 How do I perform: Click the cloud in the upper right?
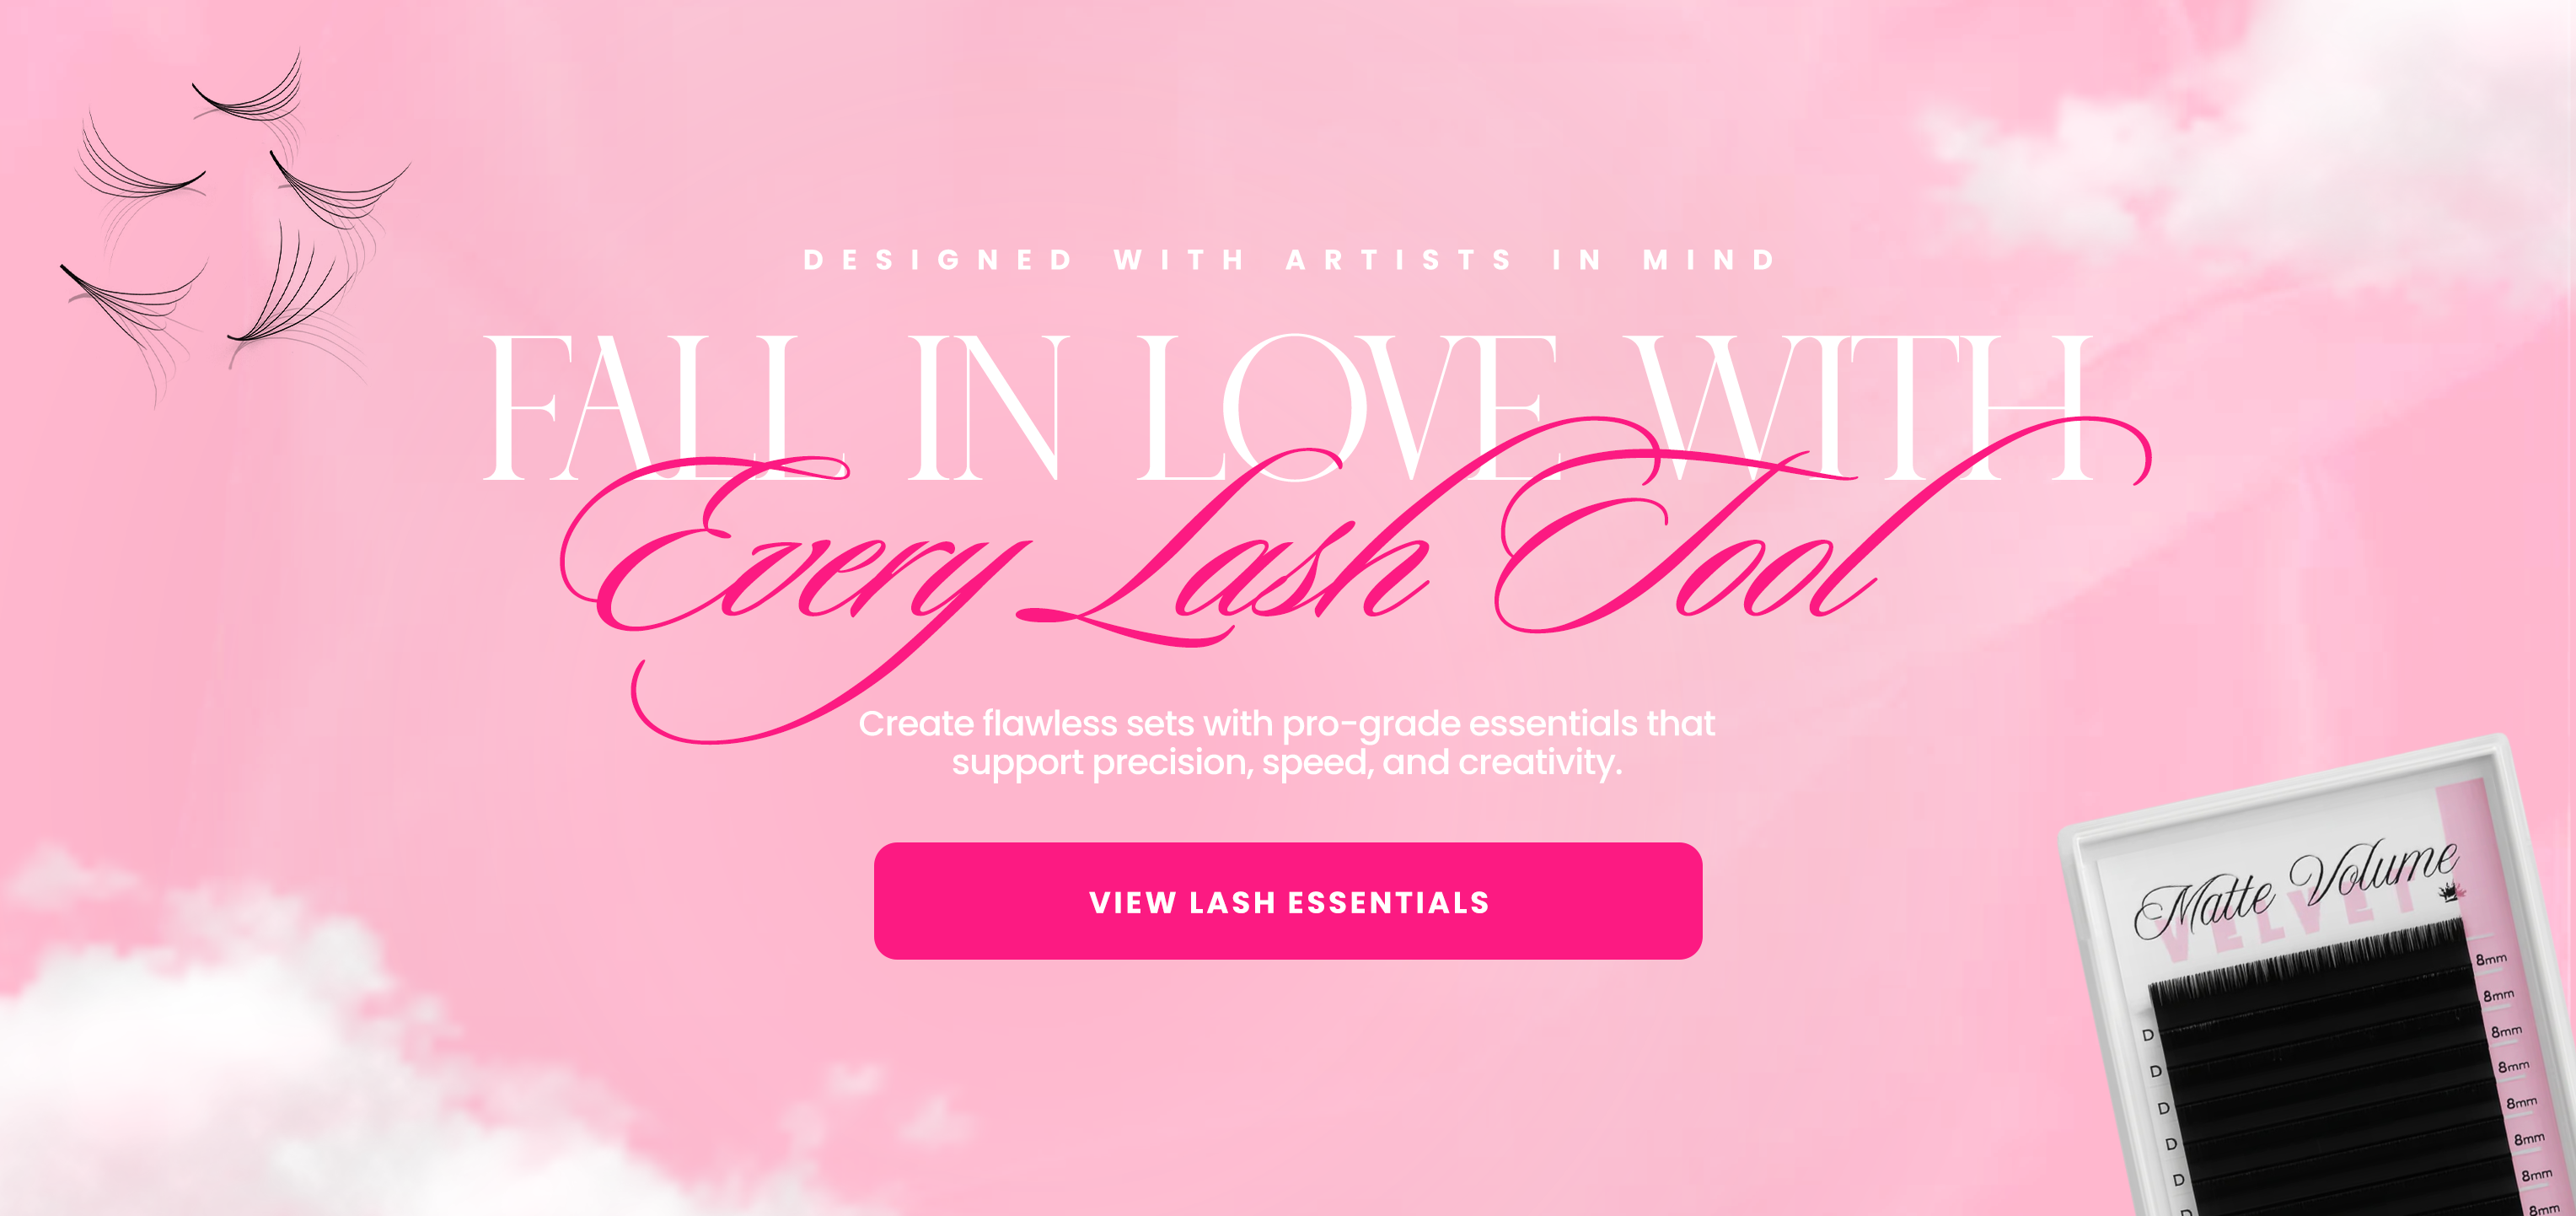click(x=2250, y=130)
